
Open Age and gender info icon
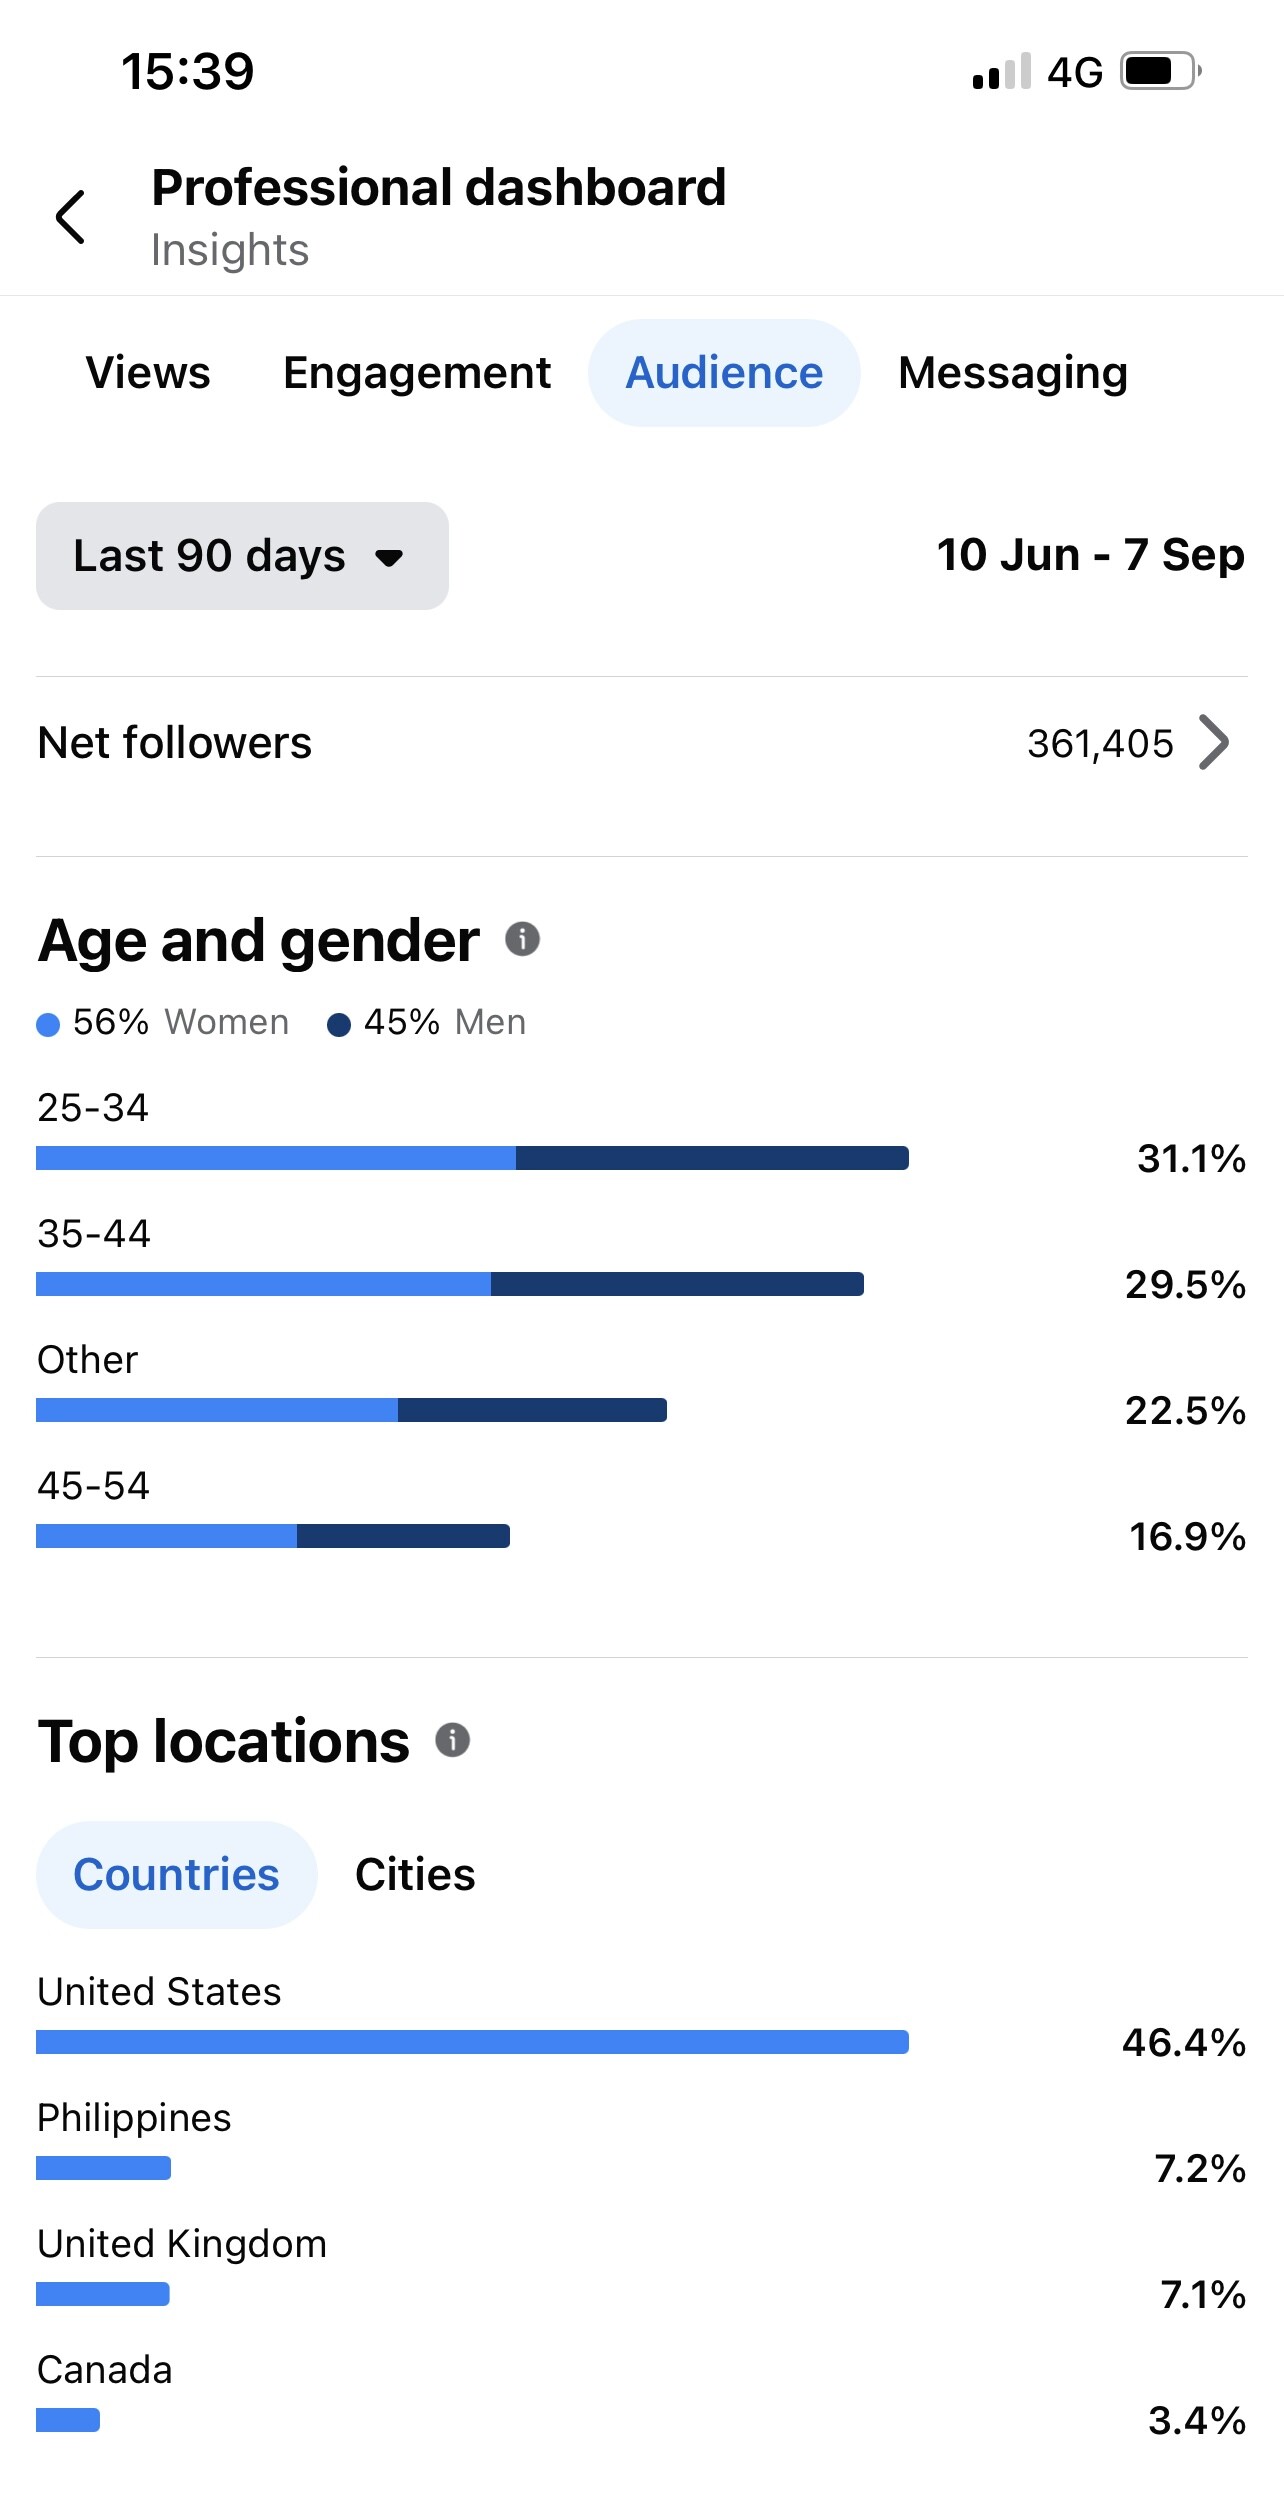(x=522, y=939)
